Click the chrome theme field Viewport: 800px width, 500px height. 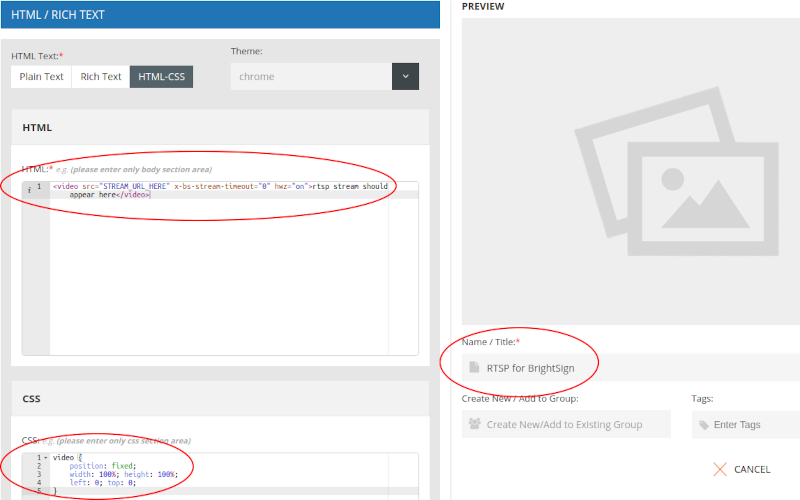coord(311,77)
